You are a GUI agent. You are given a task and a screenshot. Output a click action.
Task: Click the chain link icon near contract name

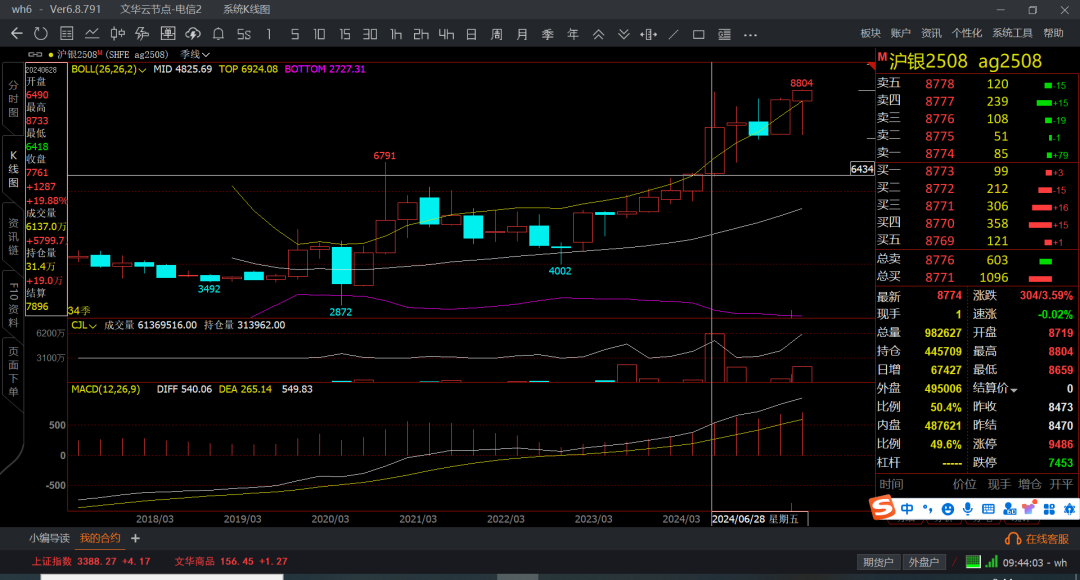[35, 54]
